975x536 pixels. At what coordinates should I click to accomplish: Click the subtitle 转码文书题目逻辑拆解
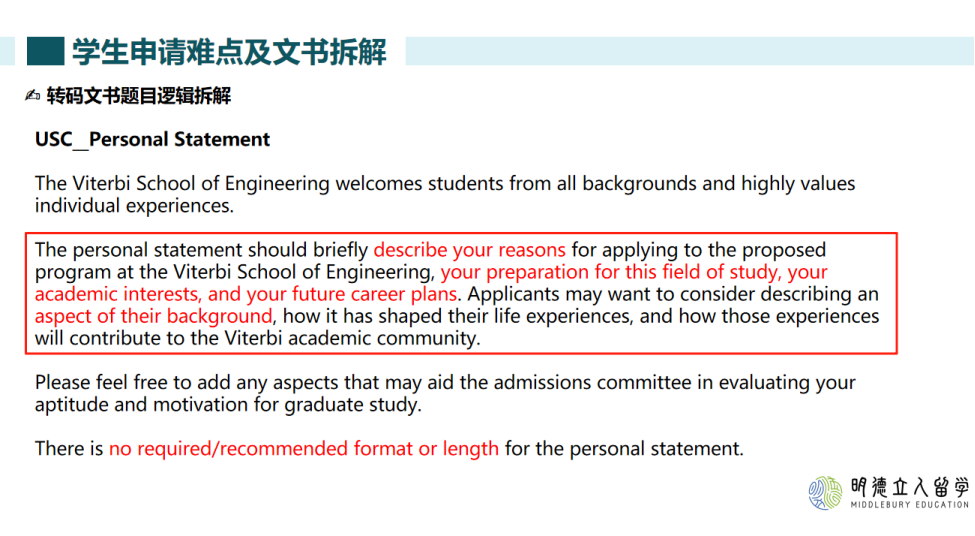coord(138,96)
